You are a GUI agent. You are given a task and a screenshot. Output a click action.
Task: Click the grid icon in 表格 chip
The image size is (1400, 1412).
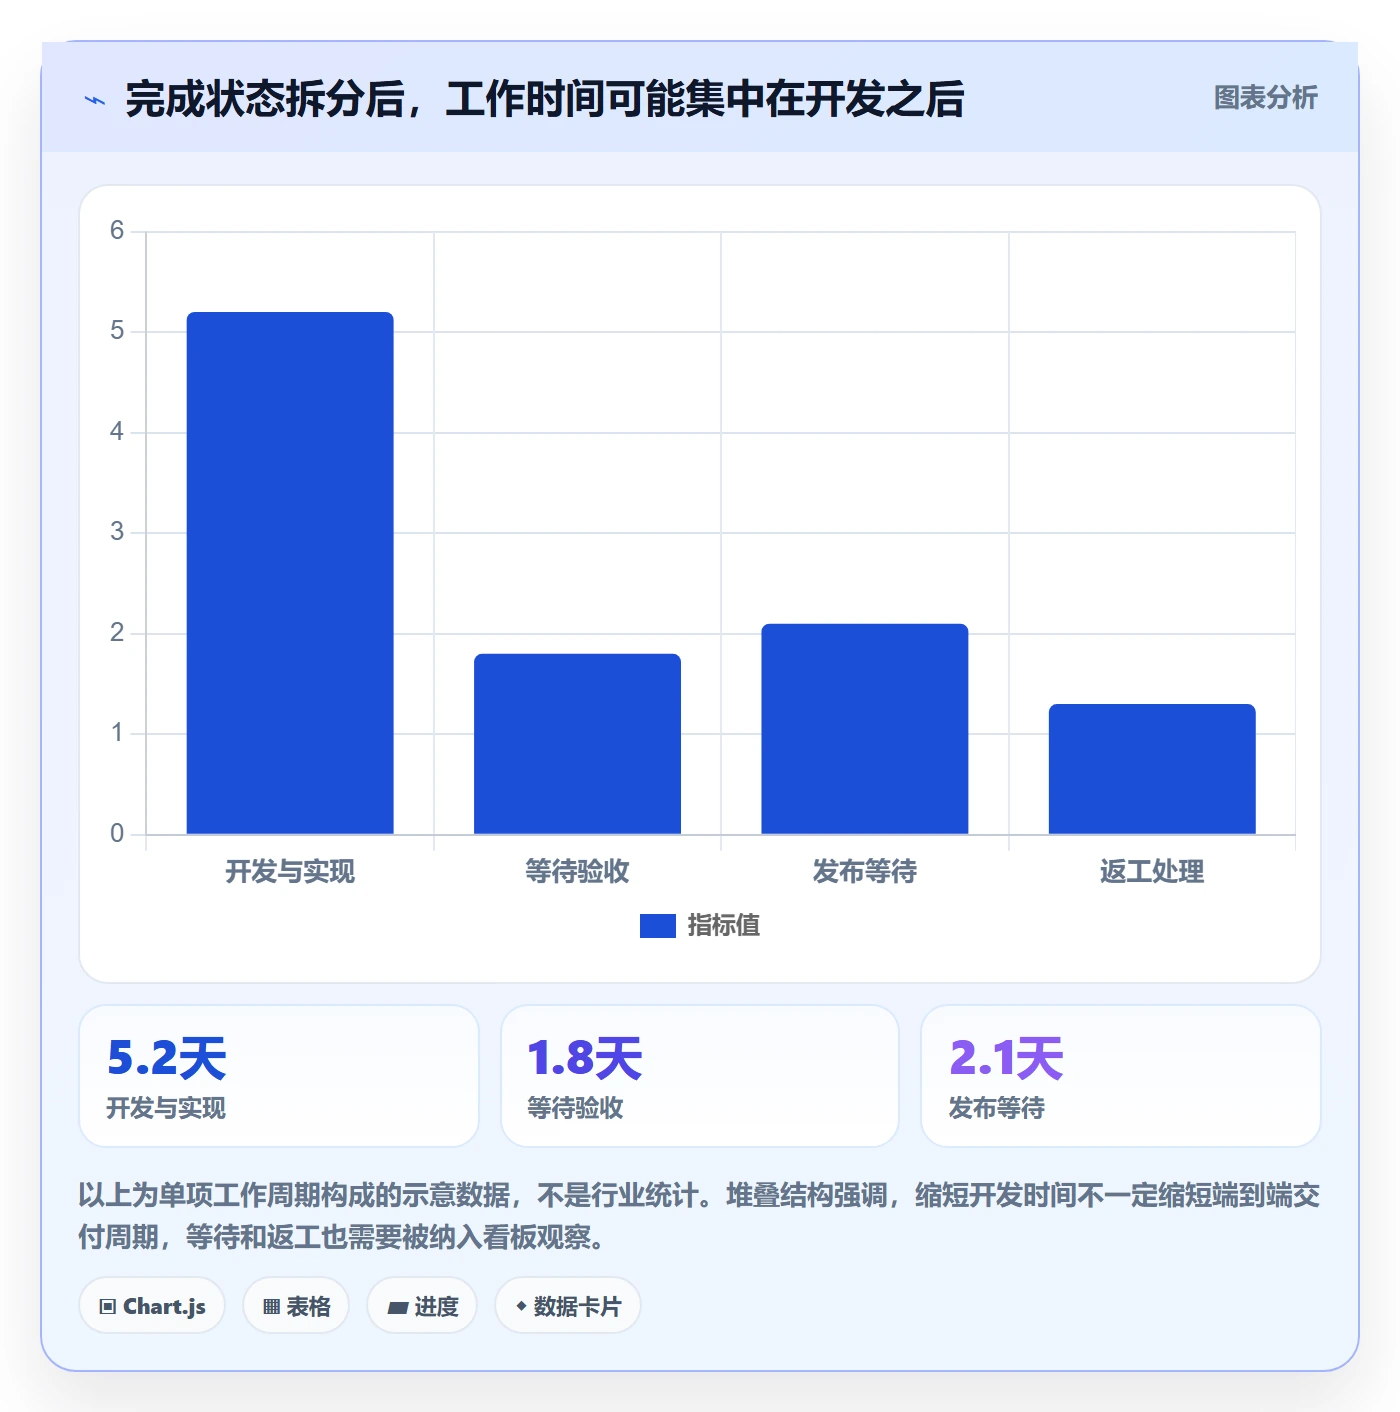[x=271, y=1307]
